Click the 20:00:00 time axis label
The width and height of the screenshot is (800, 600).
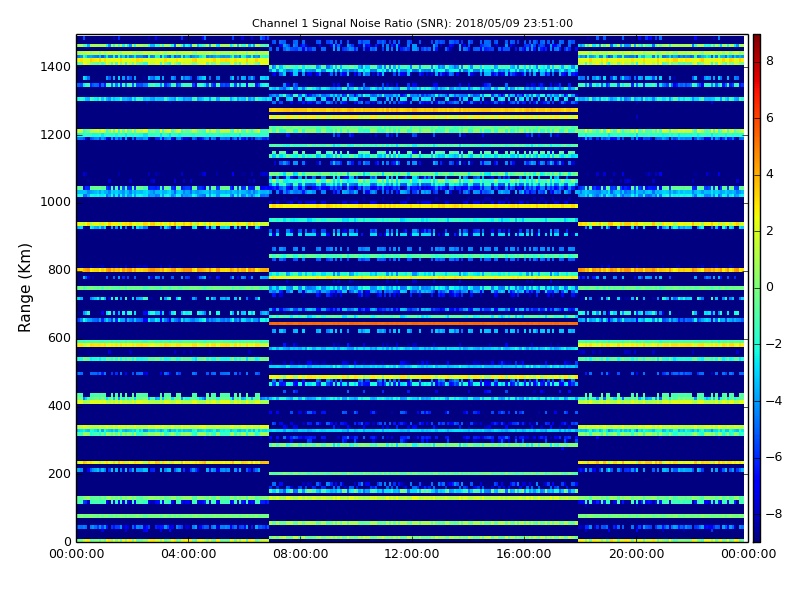coord(636,554)
